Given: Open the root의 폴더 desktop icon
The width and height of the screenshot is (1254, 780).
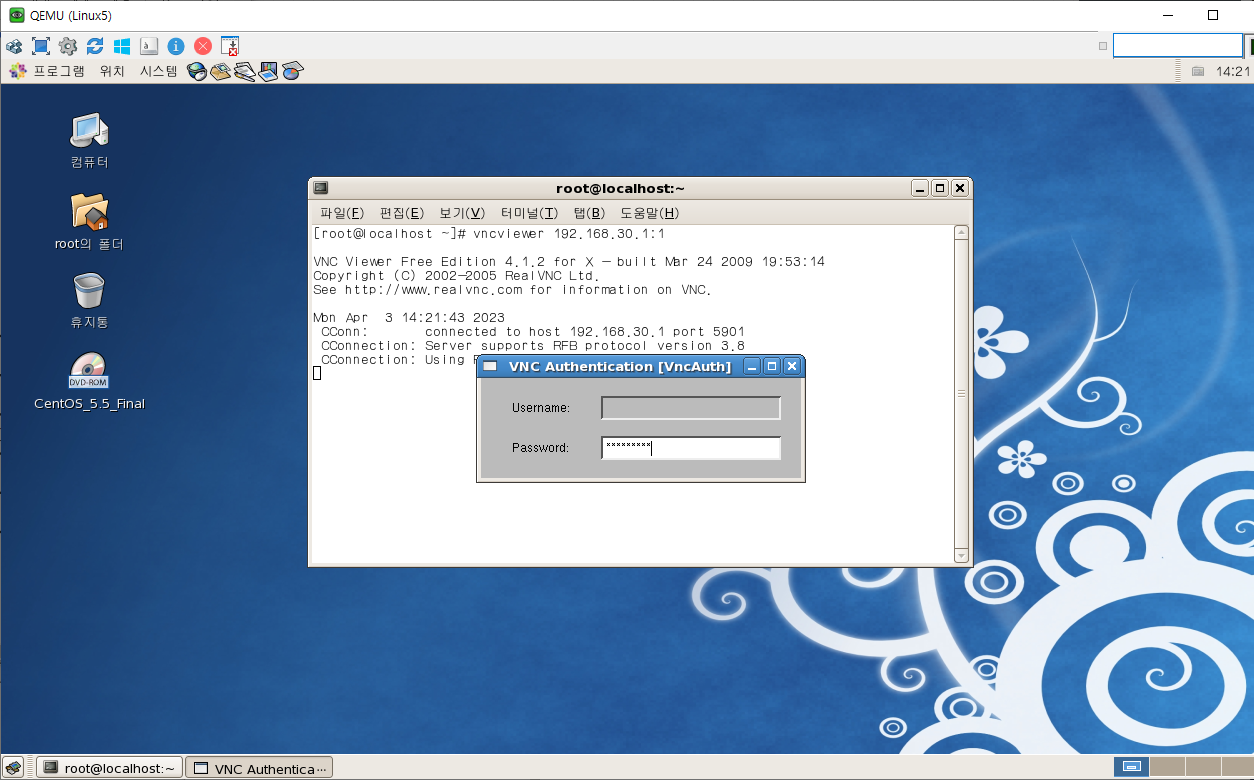Looking at the screenshot, I should [89, 222].
